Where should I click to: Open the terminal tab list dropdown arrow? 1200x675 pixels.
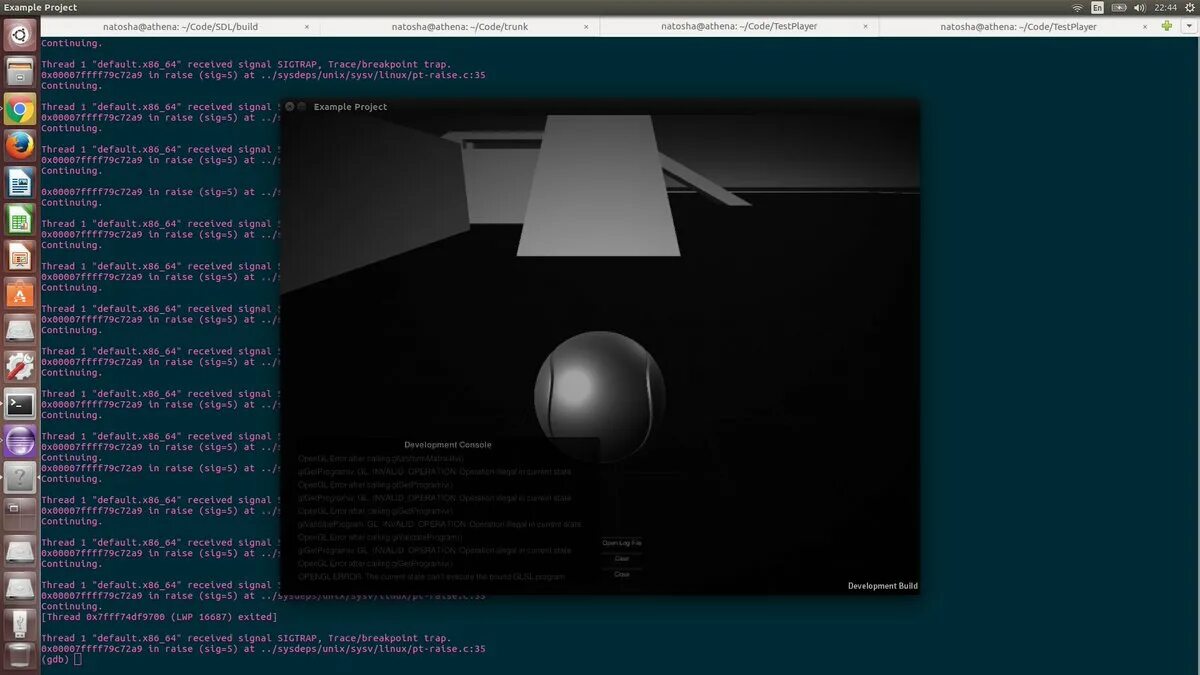click(x=1187, y=26)
